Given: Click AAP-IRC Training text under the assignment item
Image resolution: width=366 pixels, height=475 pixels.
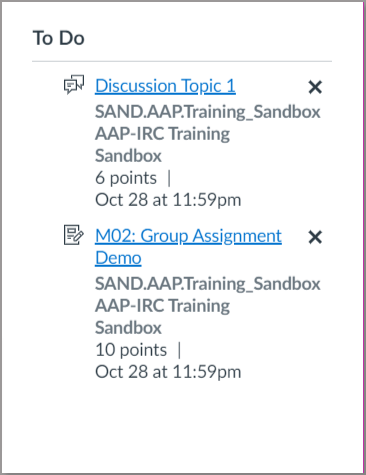Looking at the screenshot, I should [162, 306].
